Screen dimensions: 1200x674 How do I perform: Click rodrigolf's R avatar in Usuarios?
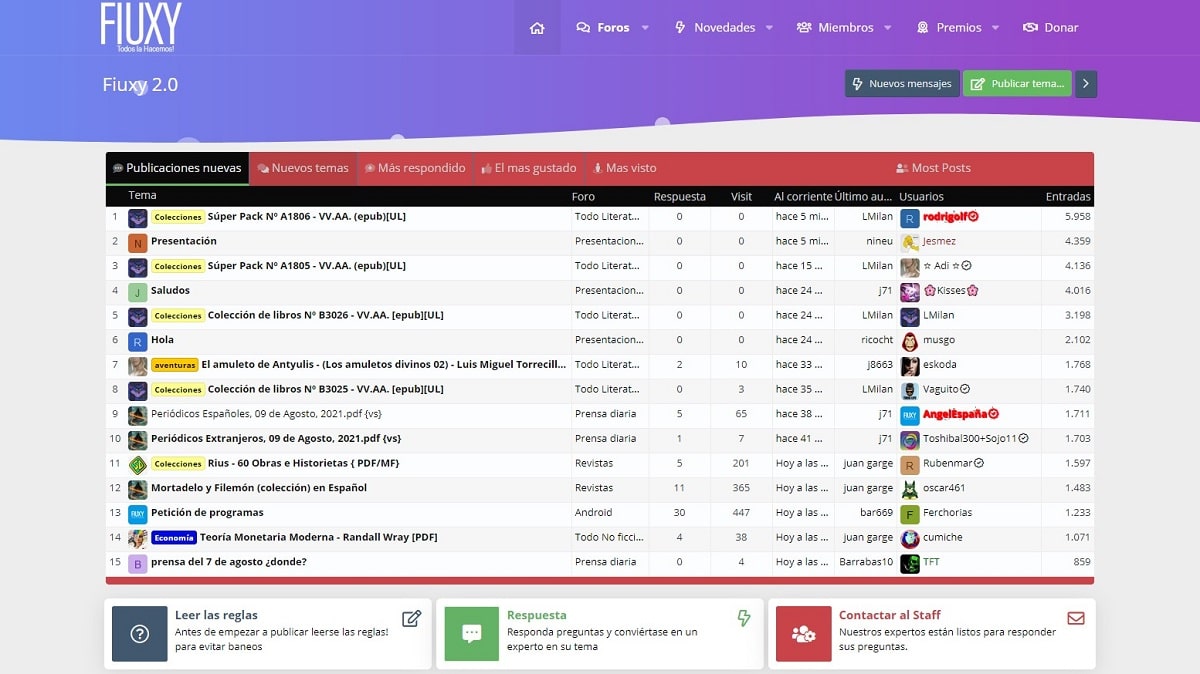[910, 218]
